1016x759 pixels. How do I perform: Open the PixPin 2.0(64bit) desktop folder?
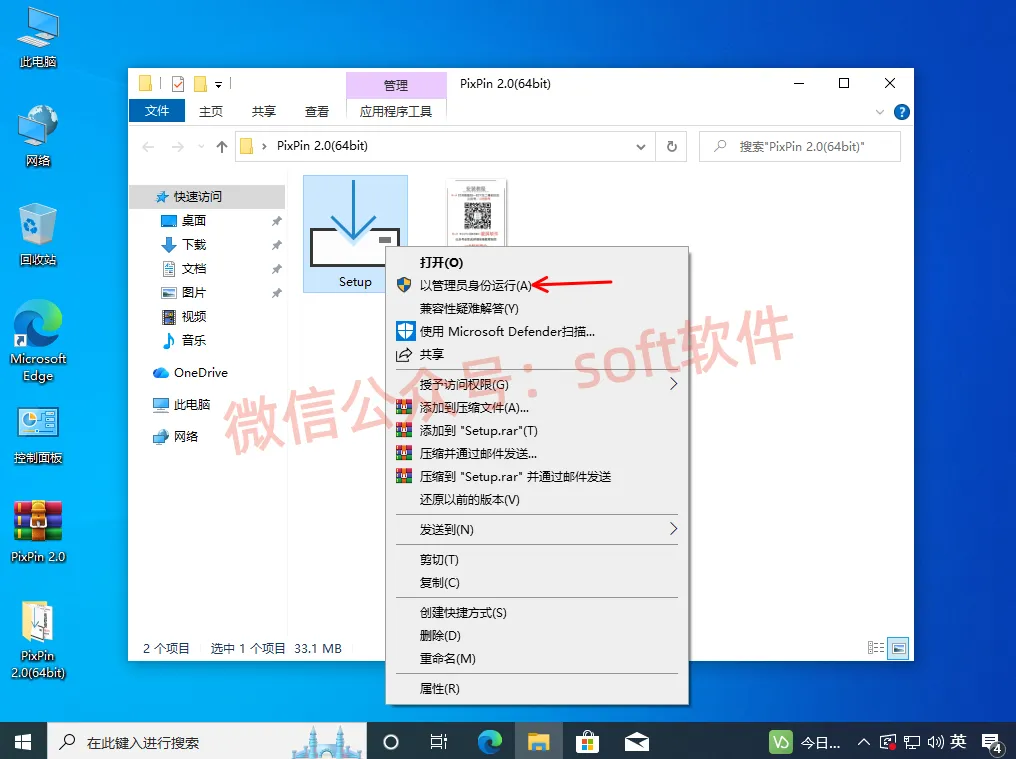pos(38,640)
